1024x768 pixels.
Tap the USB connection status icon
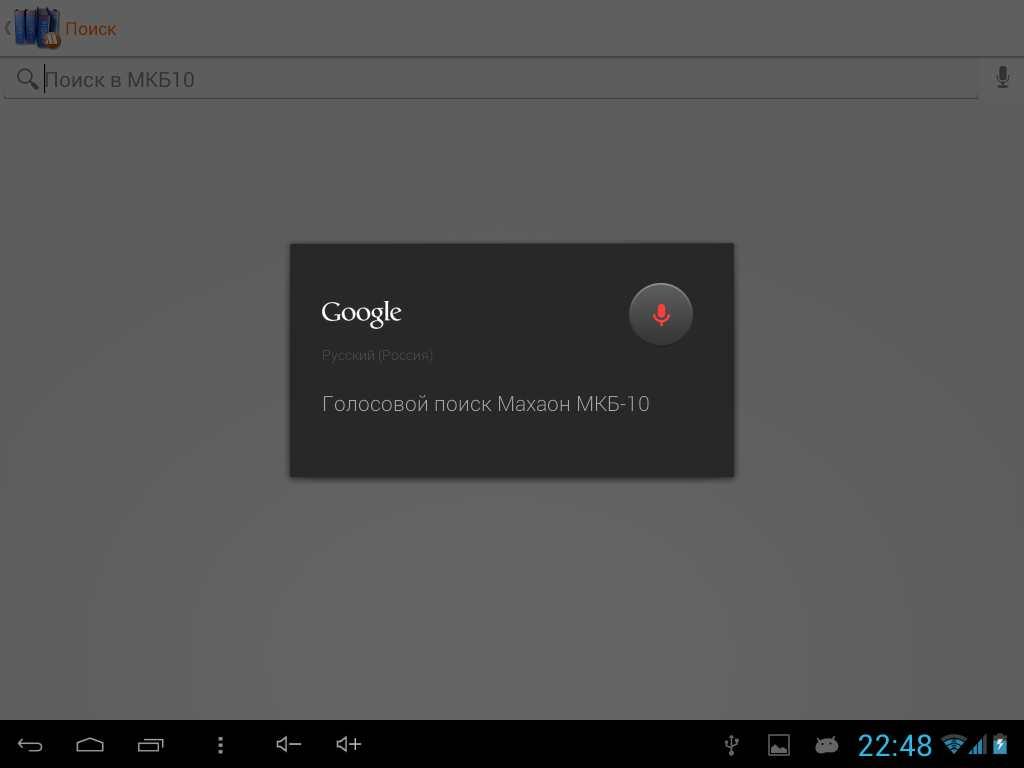pyautogui.click(x=732, y=744)
